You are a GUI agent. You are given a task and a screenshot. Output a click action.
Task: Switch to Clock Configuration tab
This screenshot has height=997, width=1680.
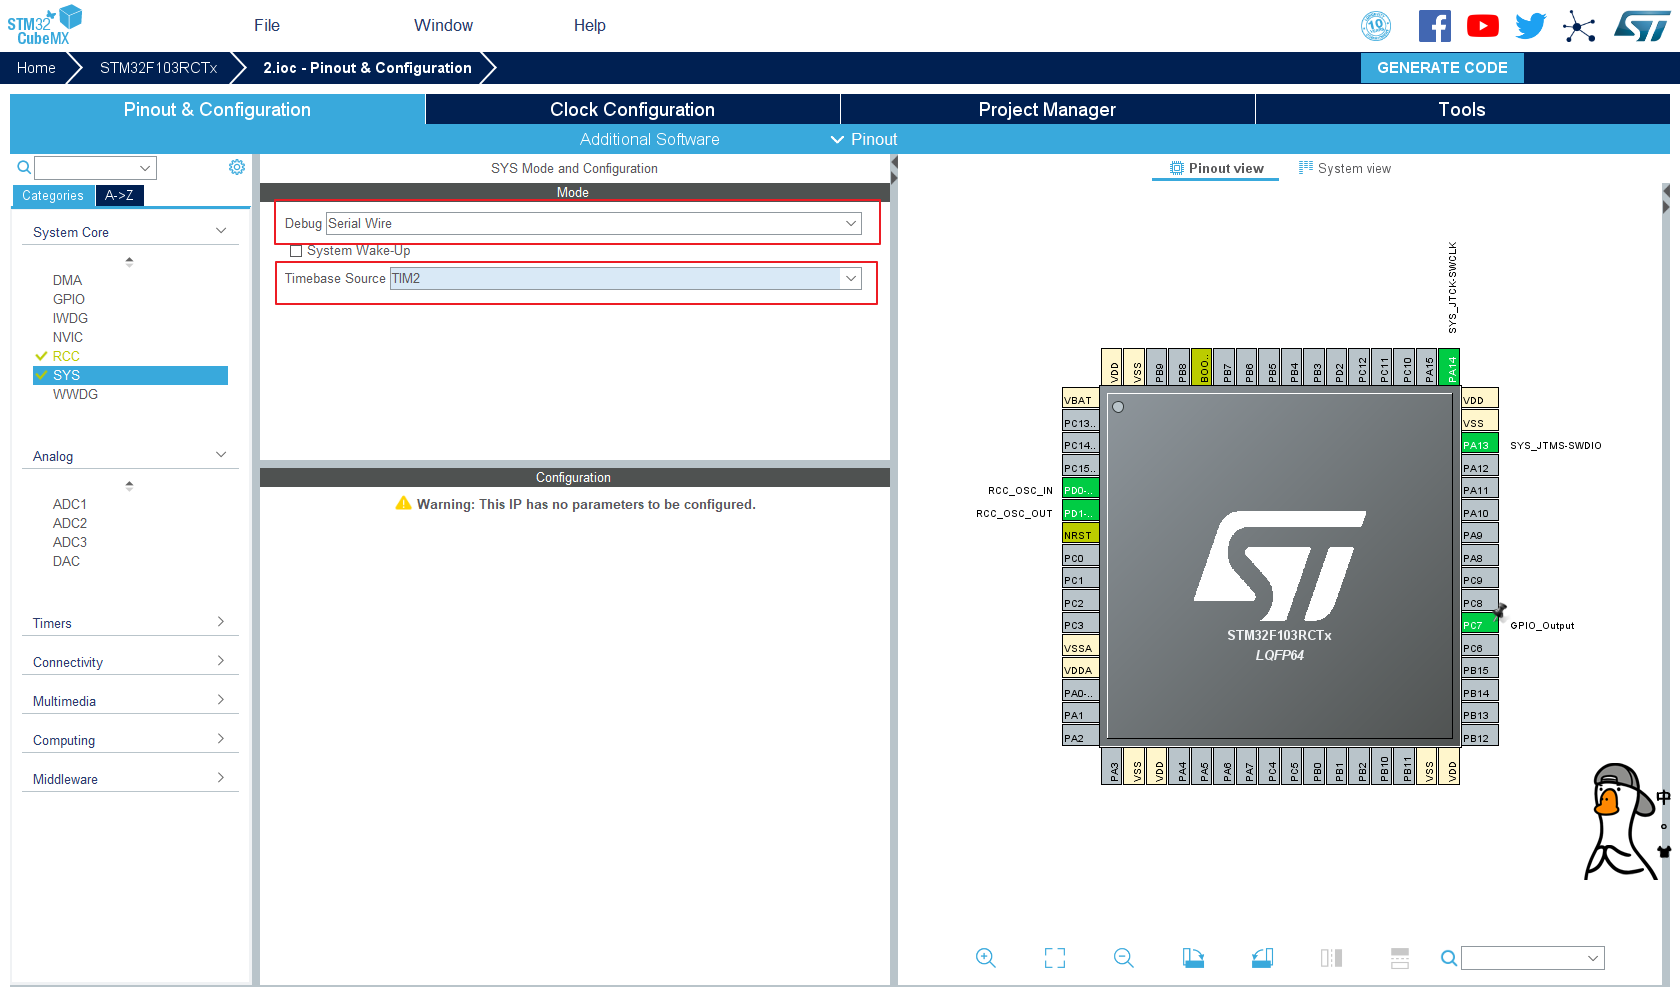[x=632, y=109]
